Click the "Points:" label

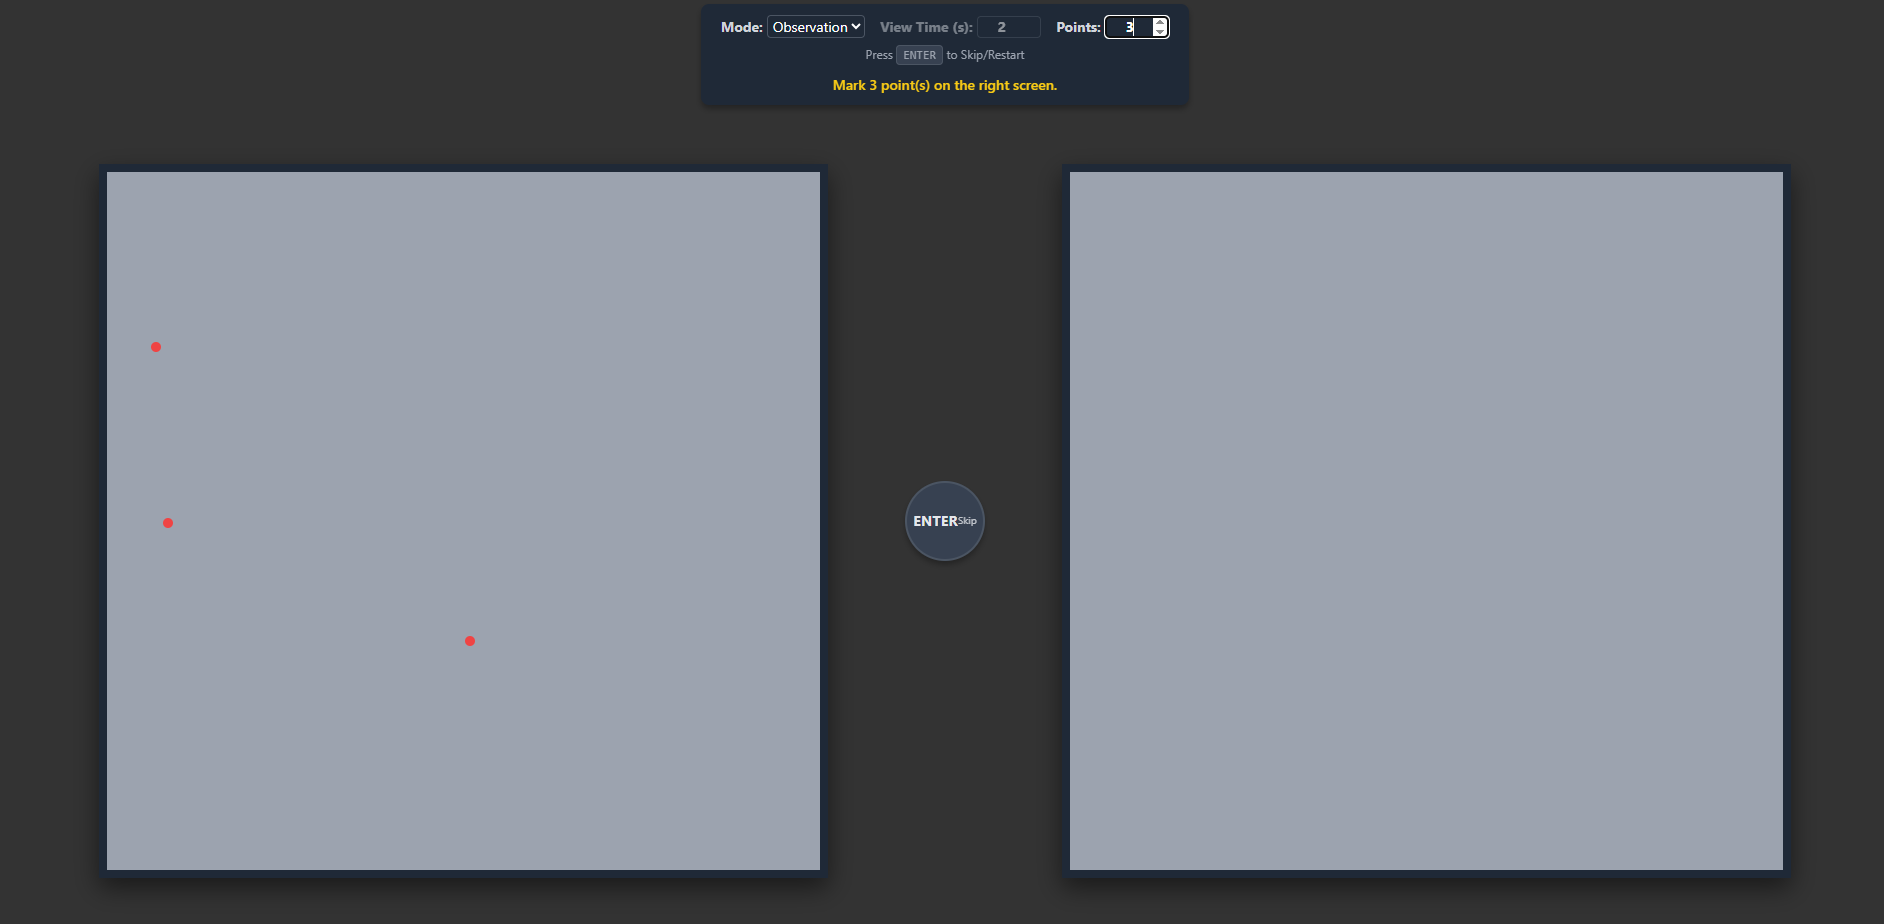pos(1078,27)
